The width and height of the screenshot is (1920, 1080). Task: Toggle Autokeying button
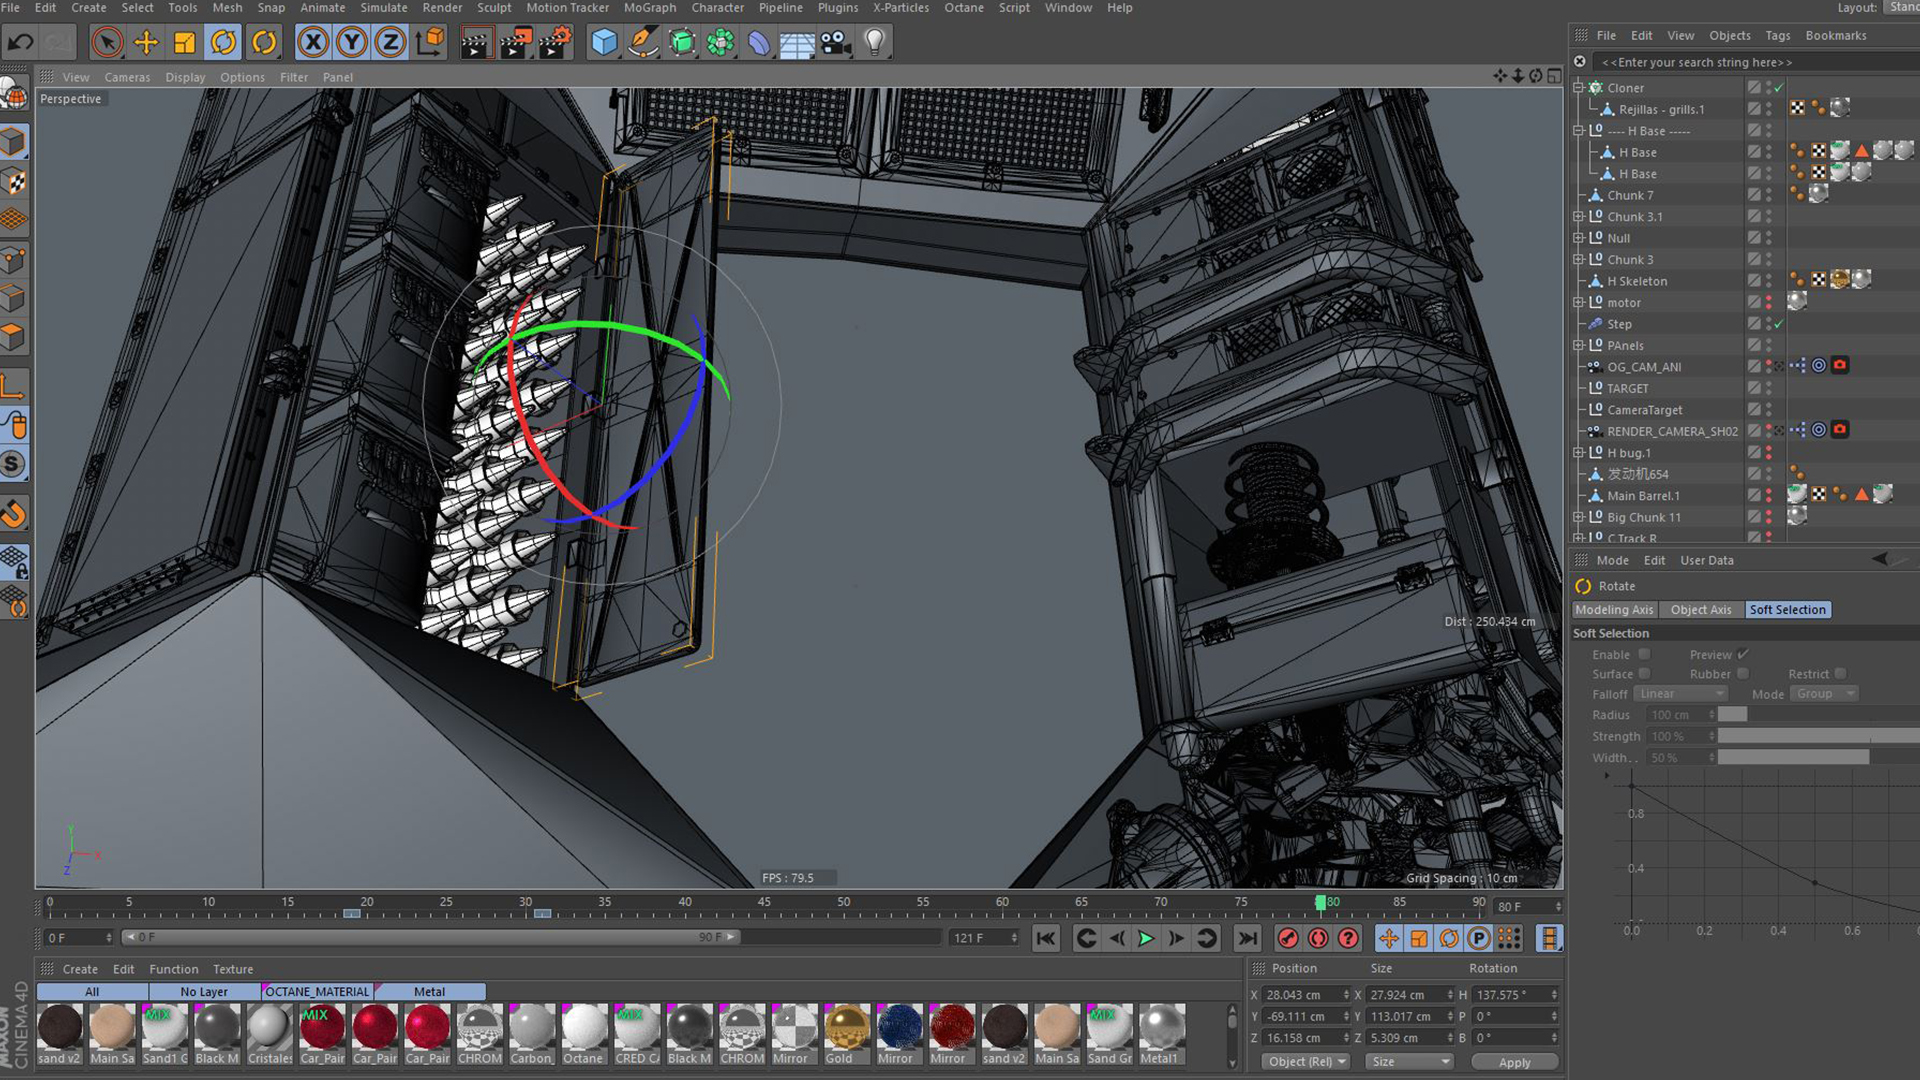pos(1318,938)
